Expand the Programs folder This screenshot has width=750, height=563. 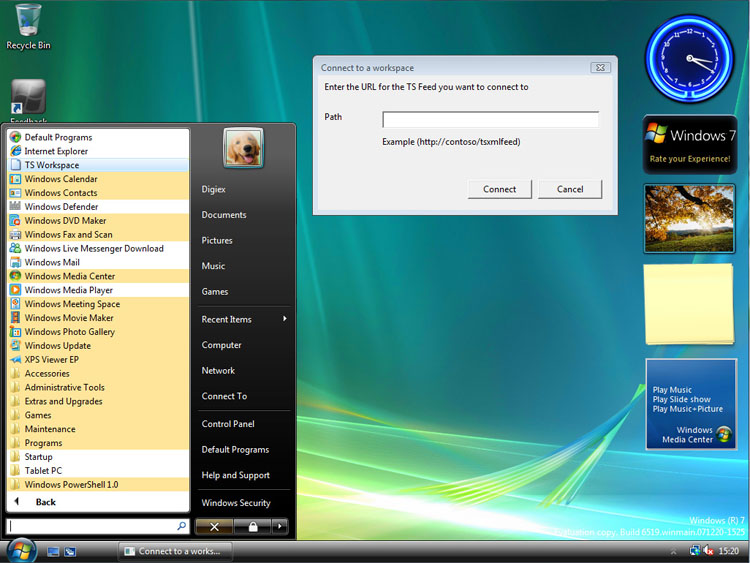click(98, 442)
